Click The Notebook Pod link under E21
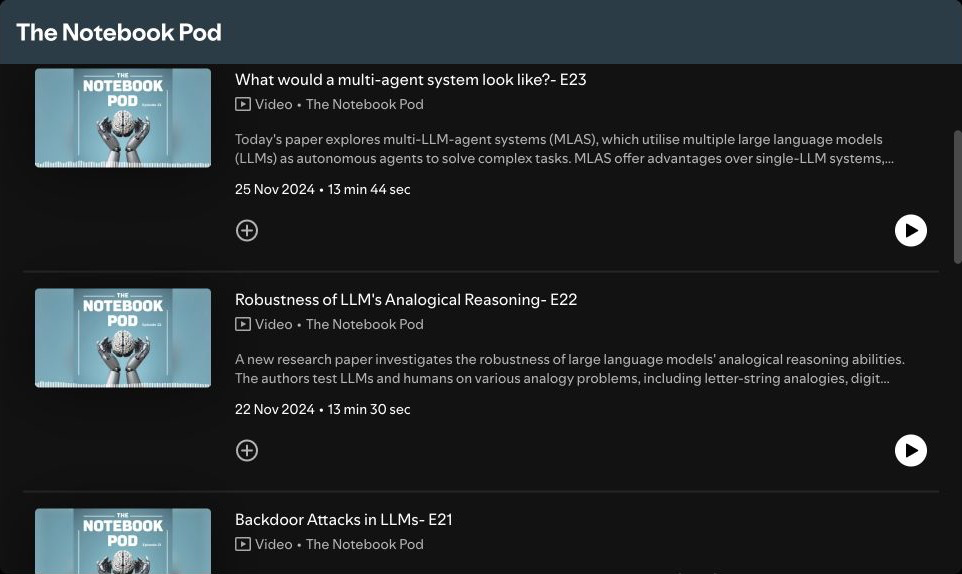The image size is (962, 574). [x=364, y=545]
